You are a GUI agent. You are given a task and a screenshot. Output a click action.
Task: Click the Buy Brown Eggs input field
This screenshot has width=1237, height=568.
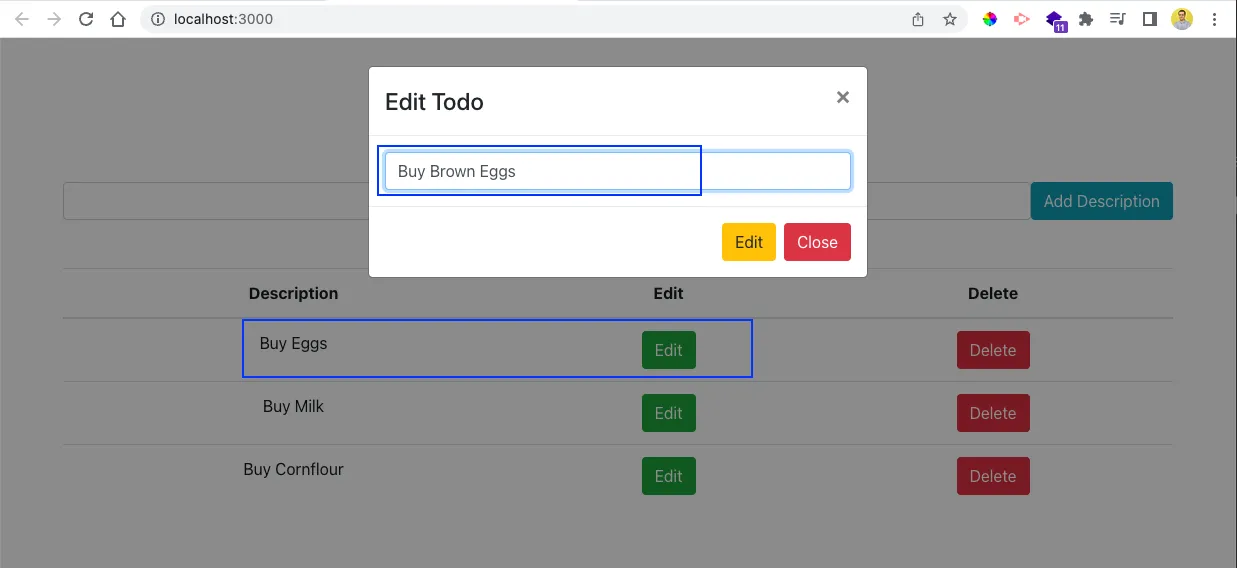point(618,171)
